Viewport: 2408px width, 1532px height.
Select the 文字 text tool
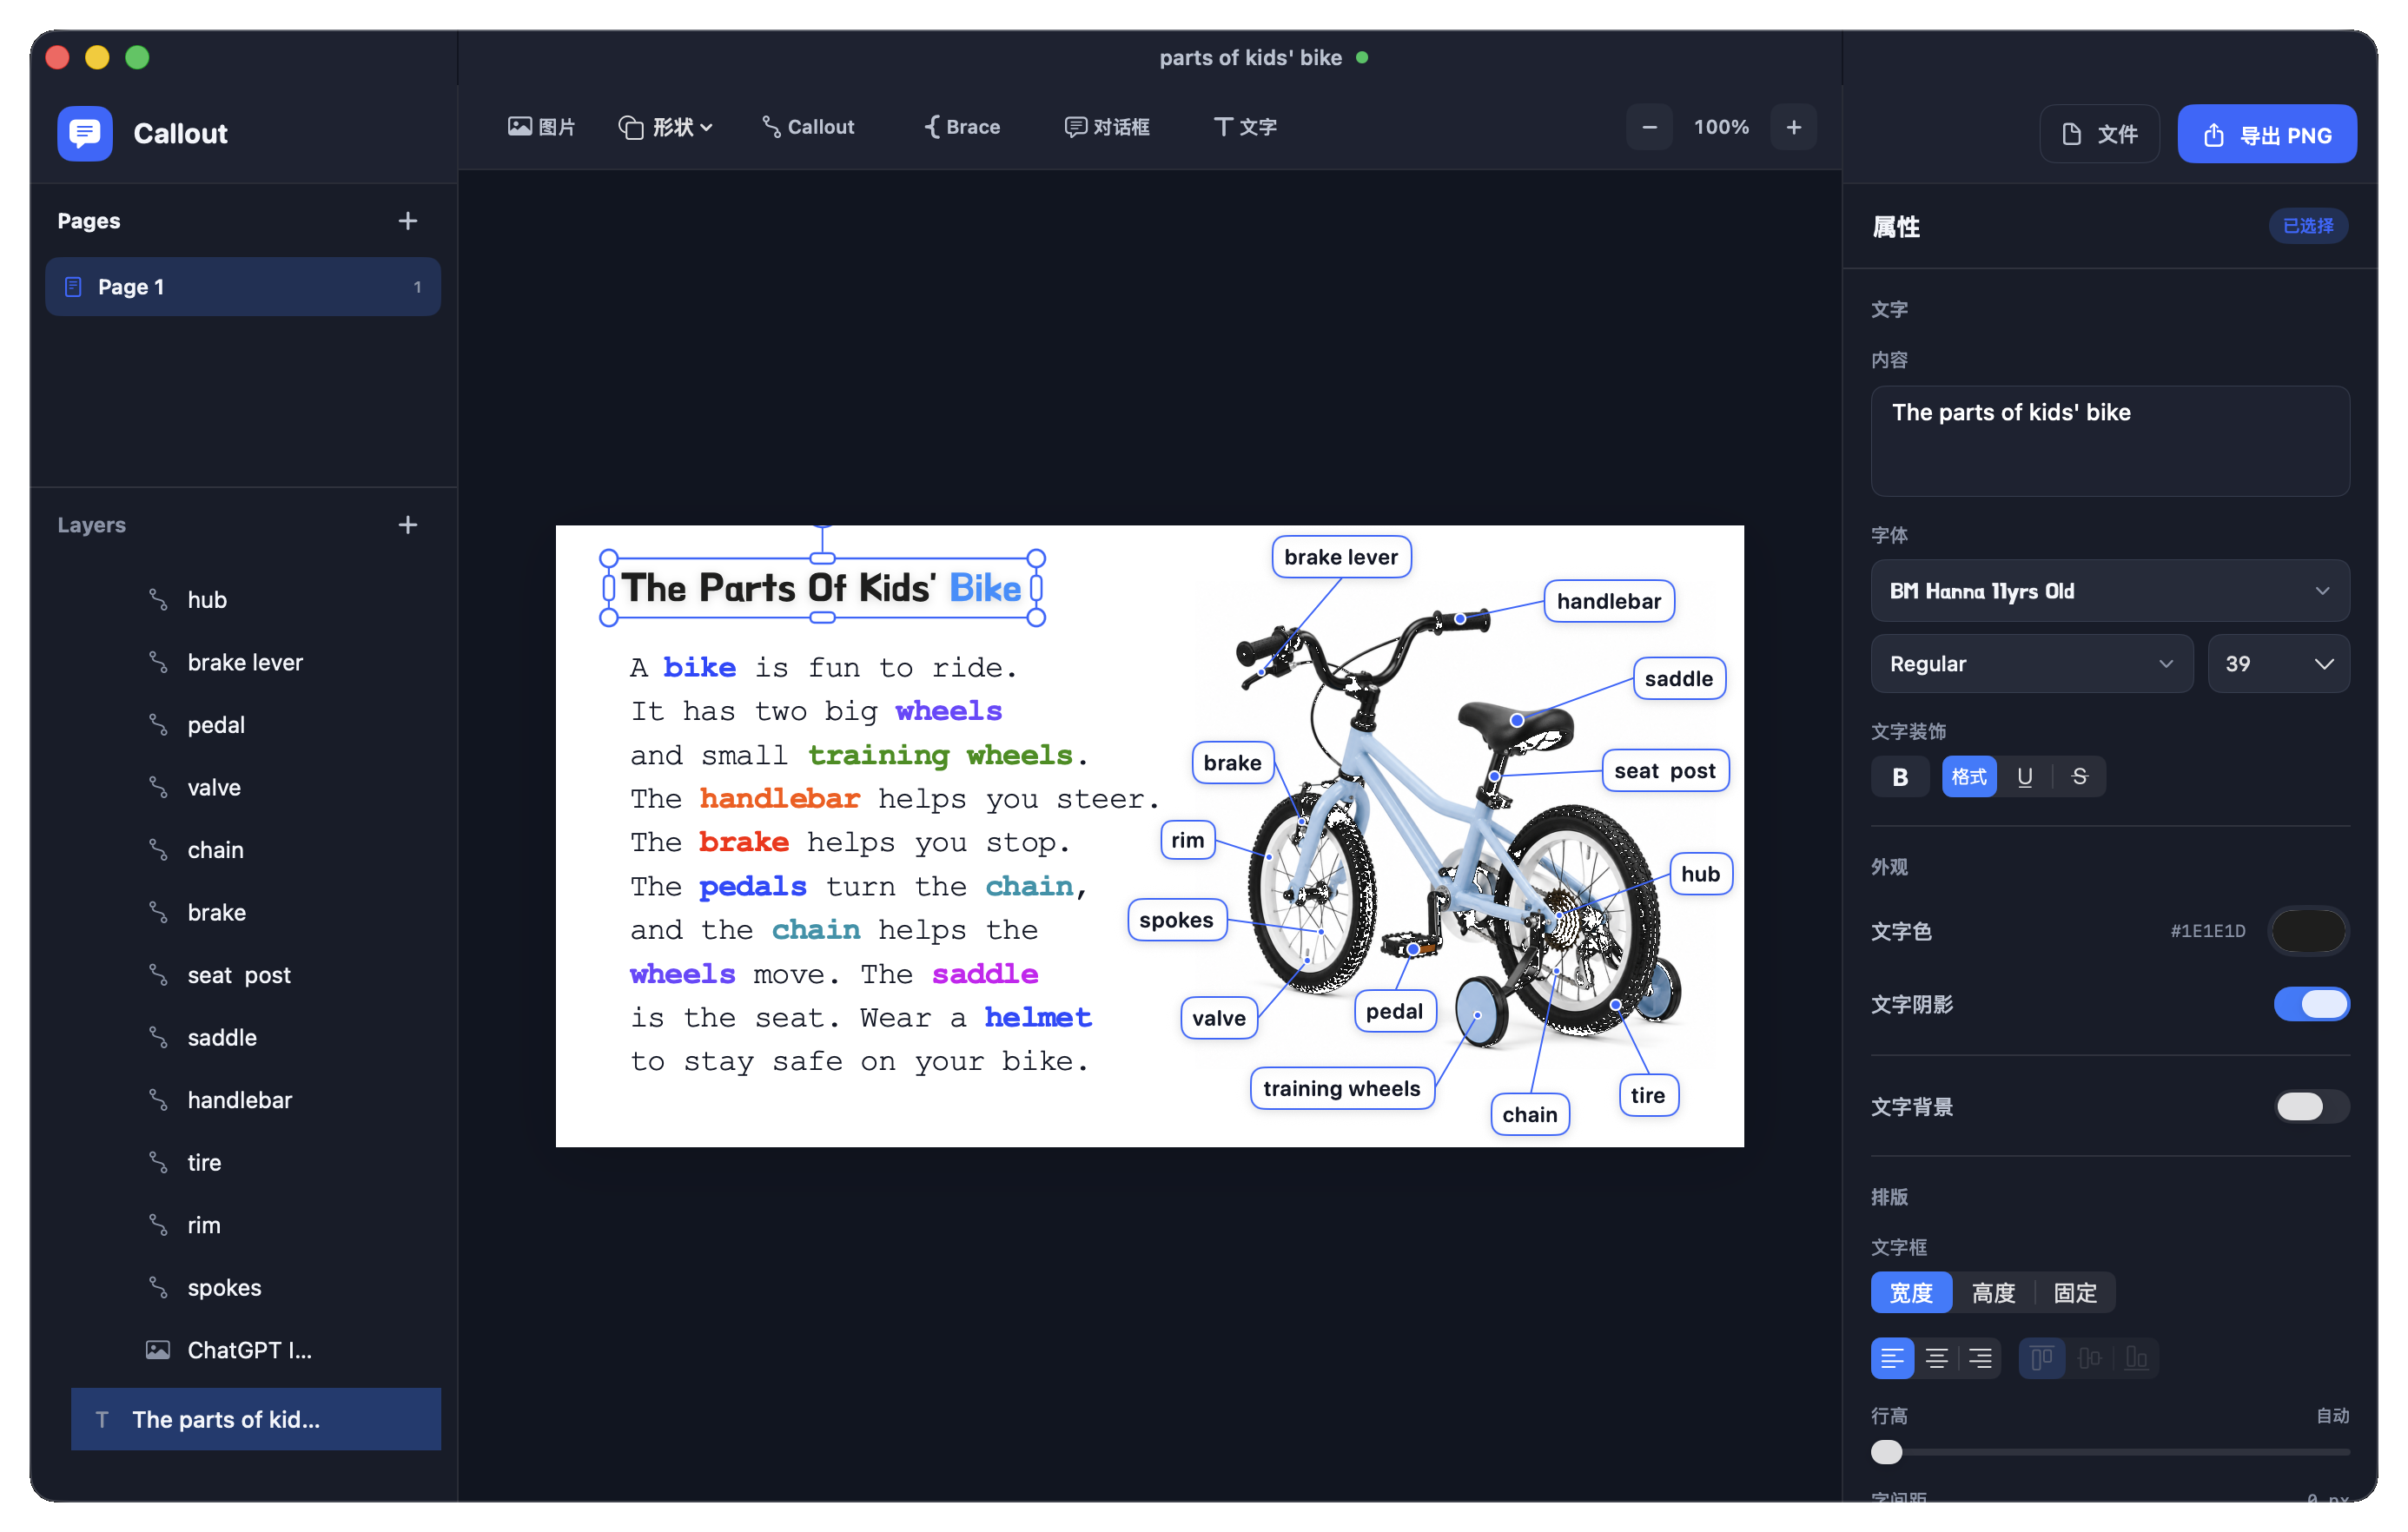pos(1245,127)
